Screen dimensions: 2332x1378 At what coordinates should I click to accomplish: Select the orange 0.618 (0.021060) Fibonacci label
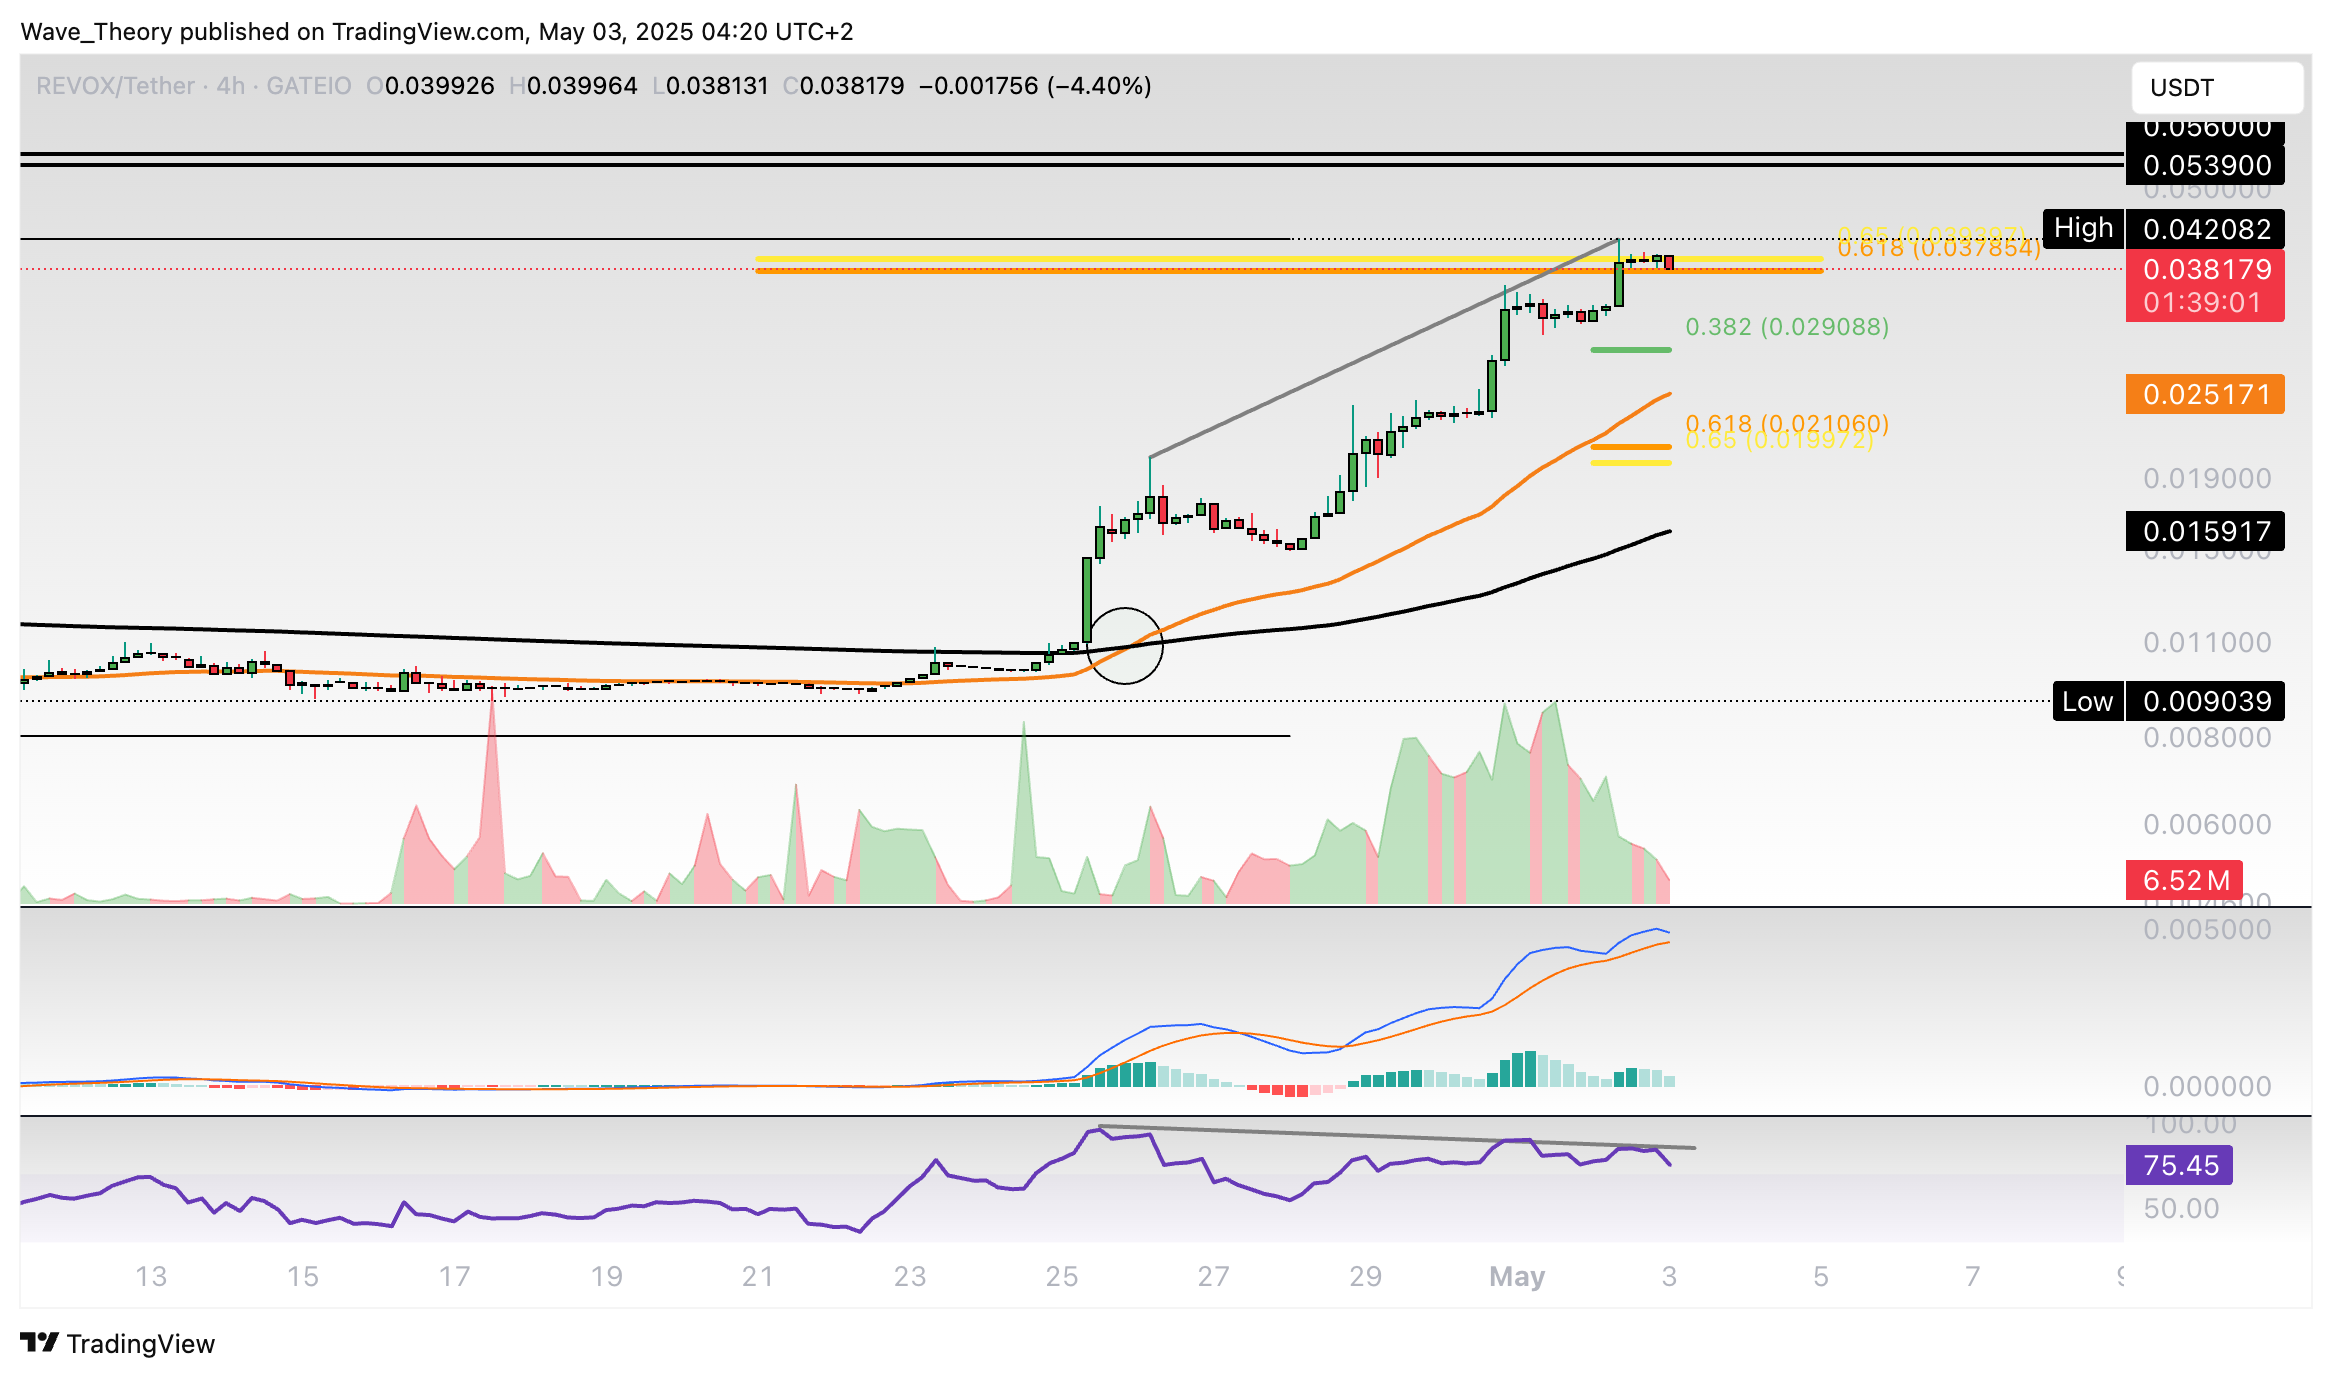1786,423
